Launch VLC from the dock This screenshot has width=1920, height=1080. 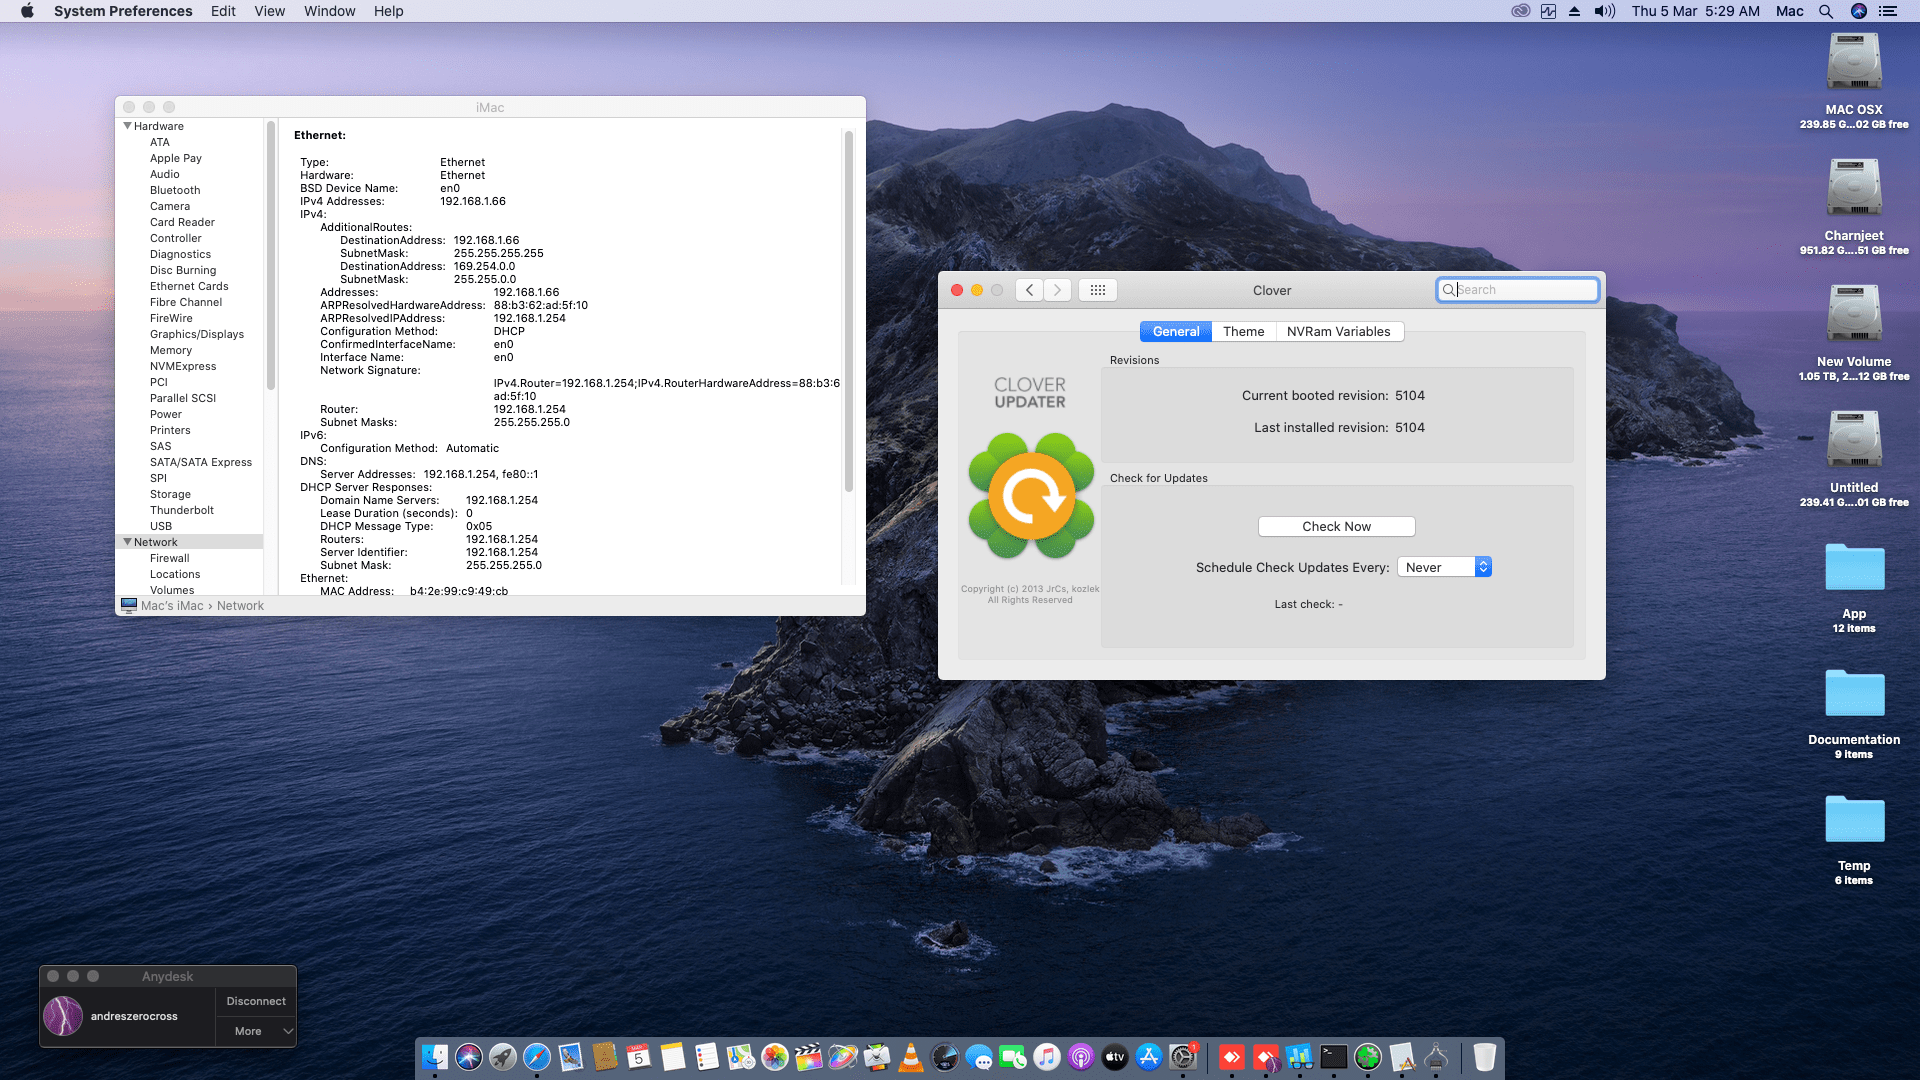tap(911, 1057)
